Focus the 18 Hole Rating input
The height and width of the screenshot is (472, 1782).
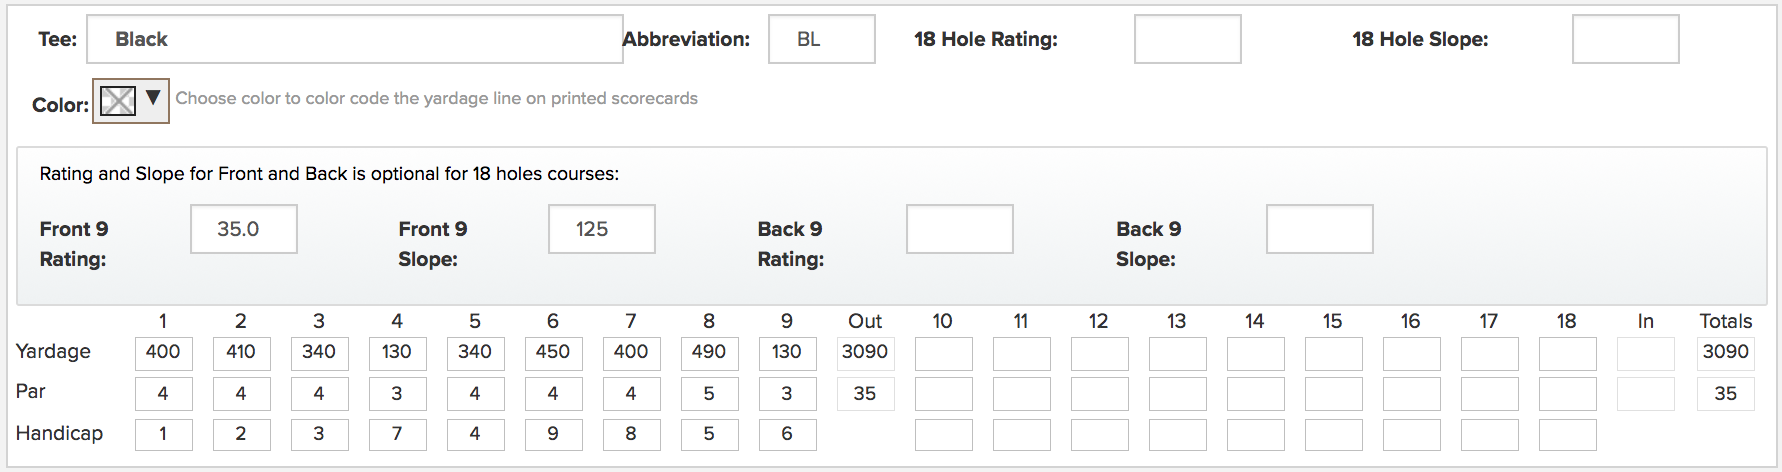[1188, 39]
